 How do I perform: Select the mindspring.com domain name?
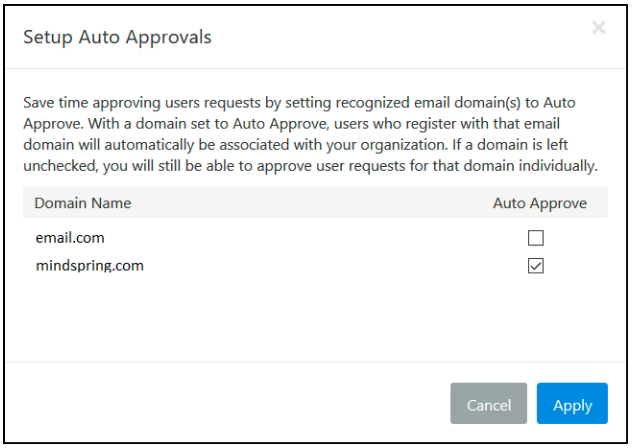[89, 266]
